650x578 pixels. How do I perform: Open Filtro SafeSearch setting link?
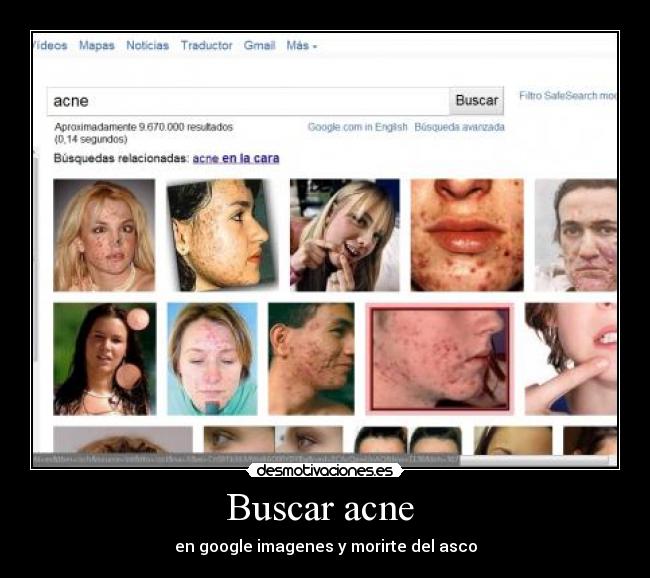pyautogui.click(x=568, y=96)
